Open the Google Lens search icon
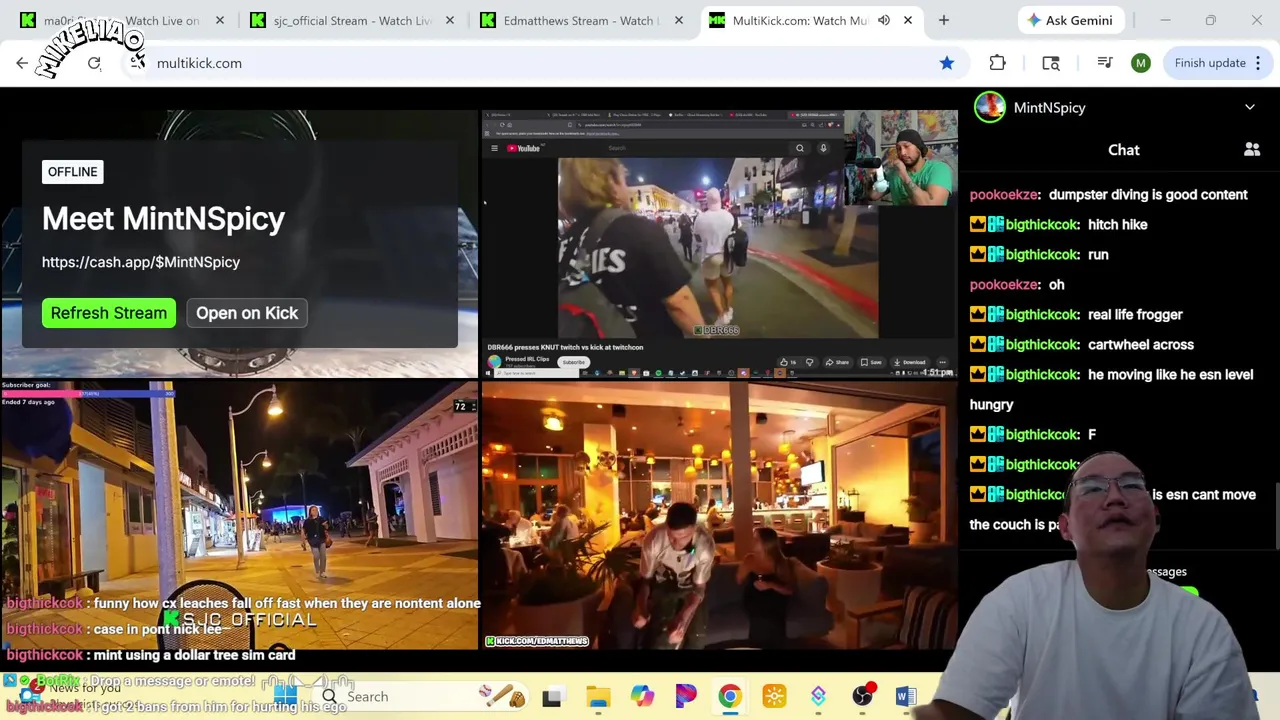Image resolution: width=1280 pixels, height=720 pixels. (x=1051, y=63)
